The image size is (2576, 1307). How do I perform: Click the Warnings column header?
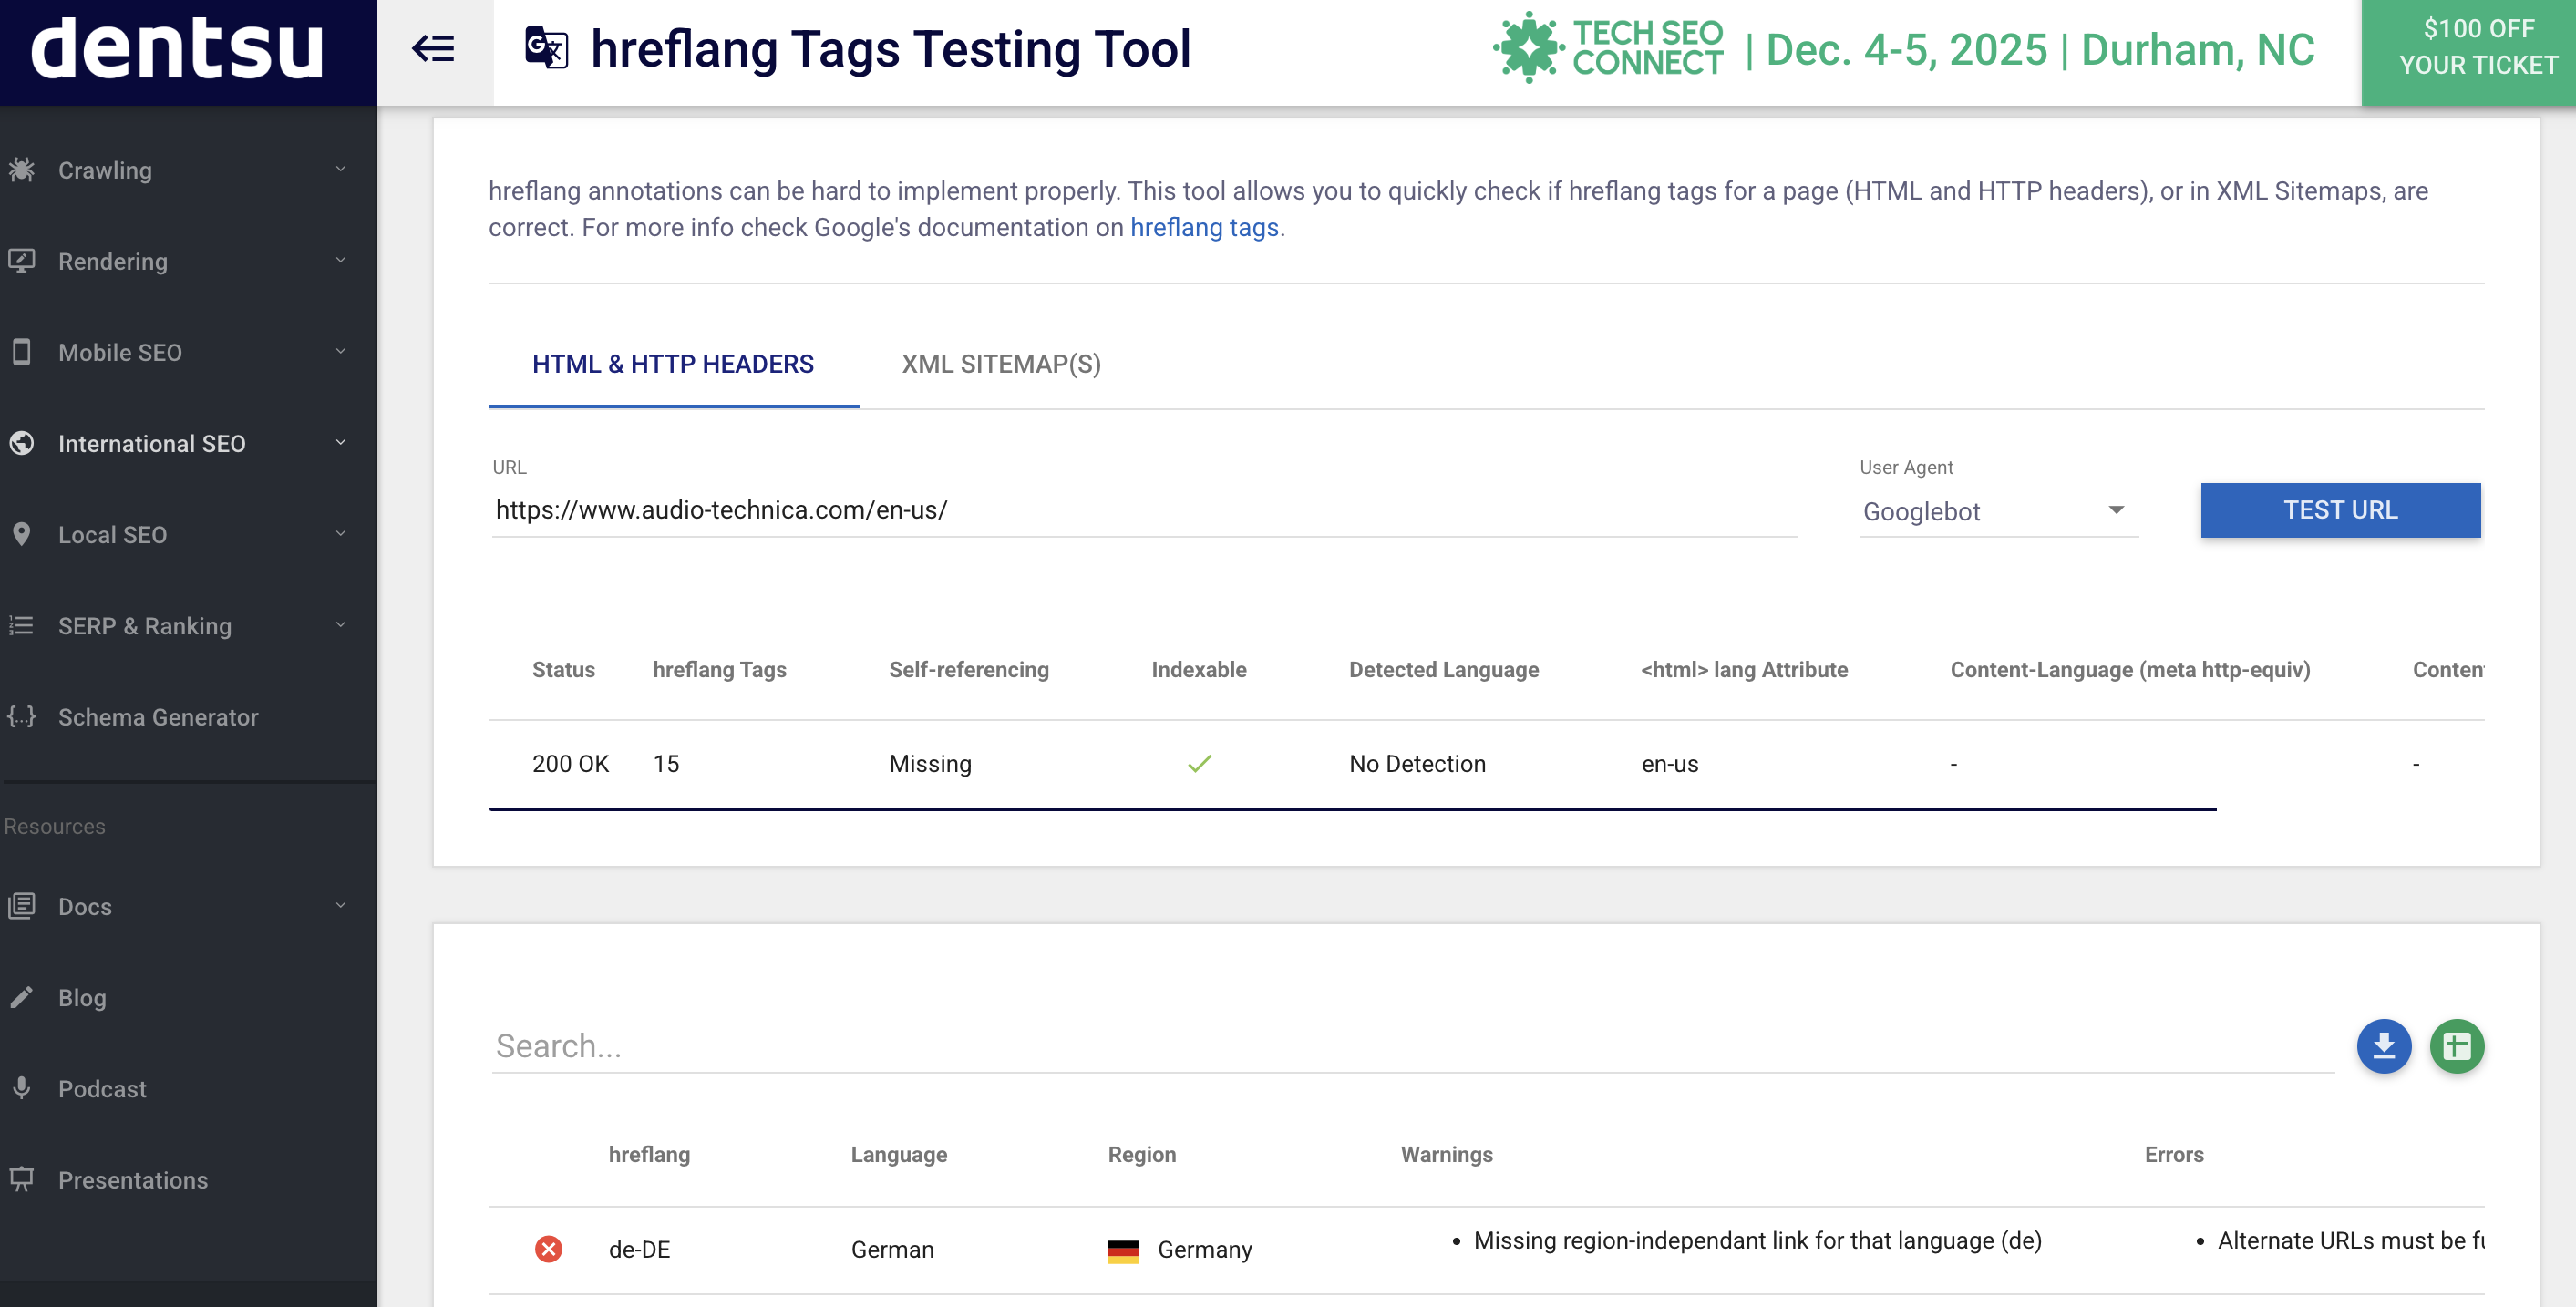tap(1446, 1154)
